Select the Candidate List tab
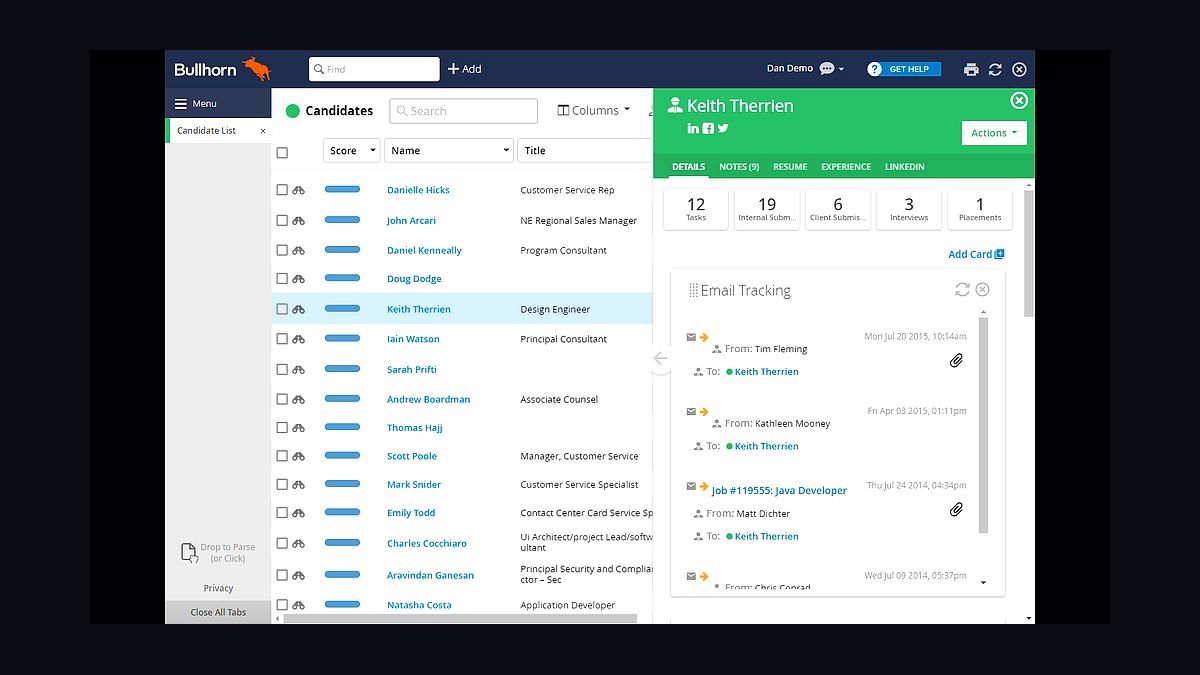Screen dimensions: 1200x675 pos(219,131)
